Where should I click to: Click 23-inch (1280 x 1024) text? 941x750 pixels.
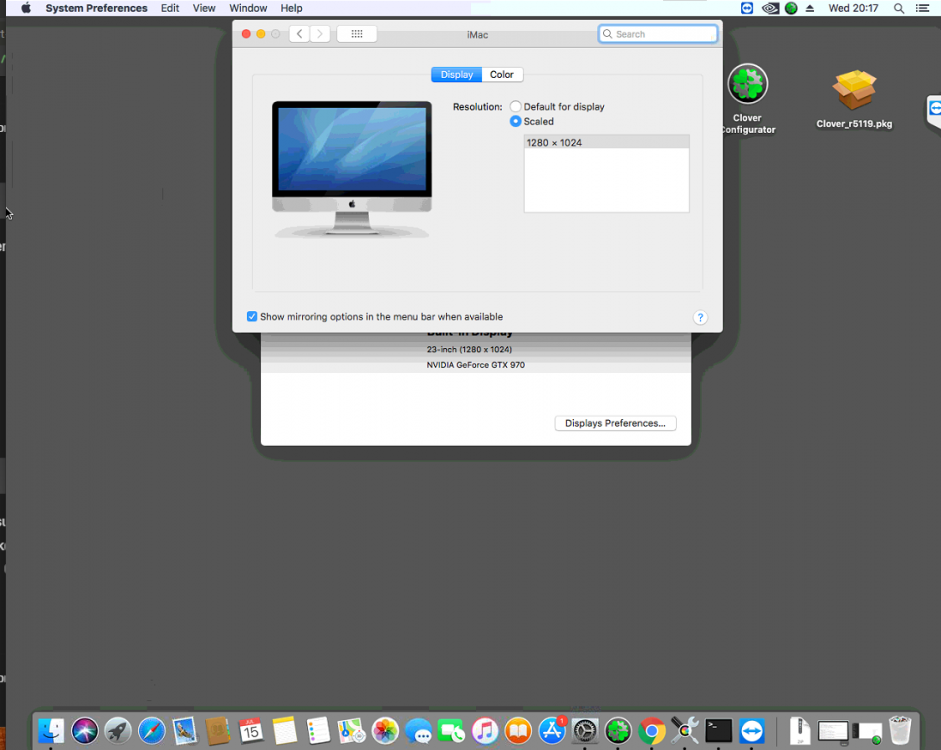[x=469, y=349]
